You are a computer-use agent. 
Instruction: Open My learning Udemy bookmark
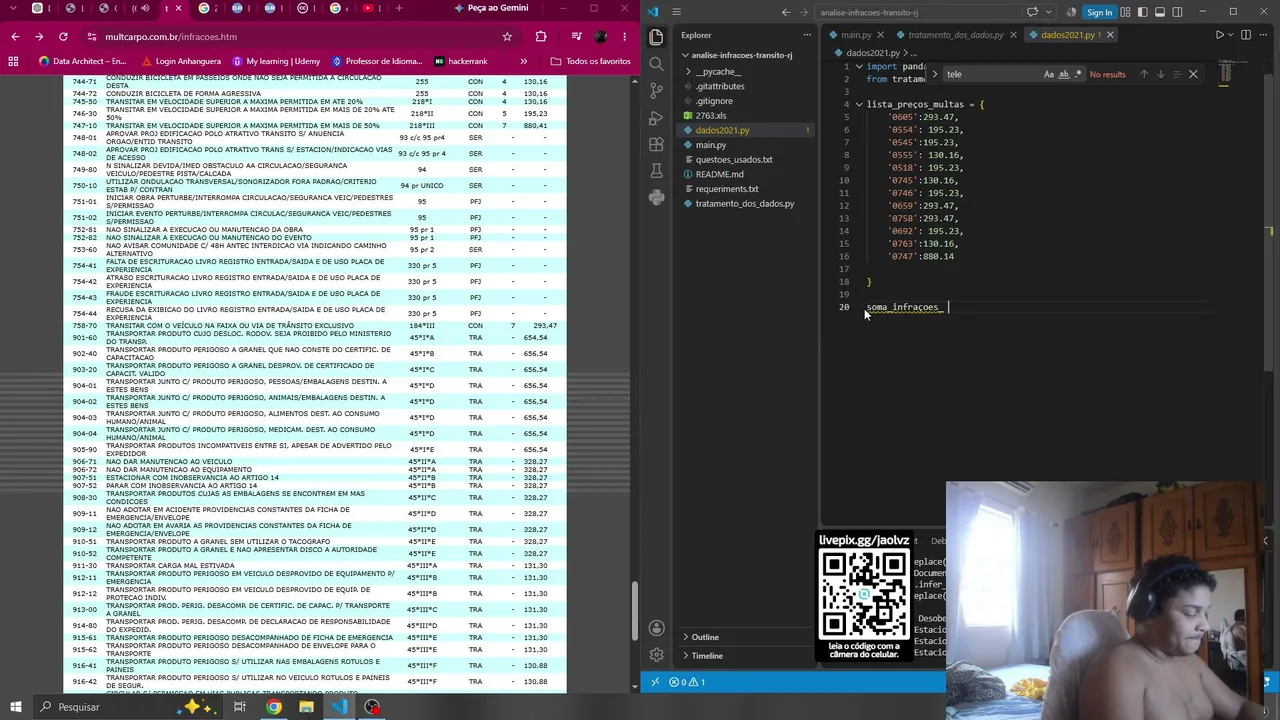[x=275, y=61]
